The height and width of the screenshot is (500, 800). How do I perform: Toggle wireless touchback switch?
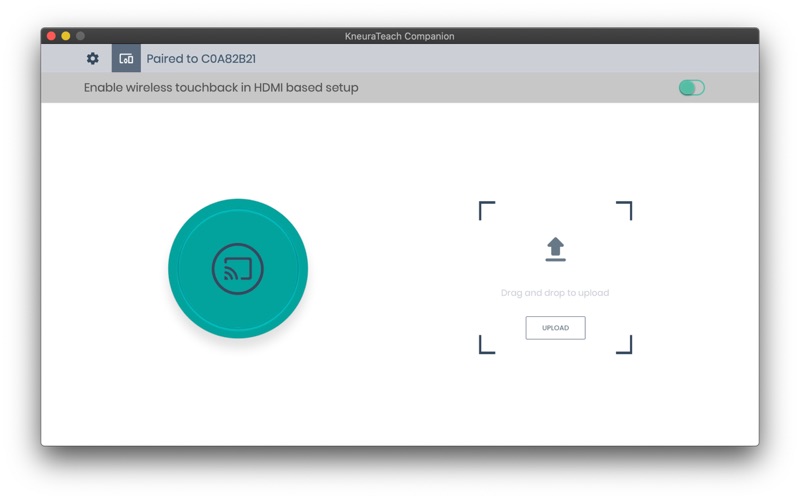point(691,88)
